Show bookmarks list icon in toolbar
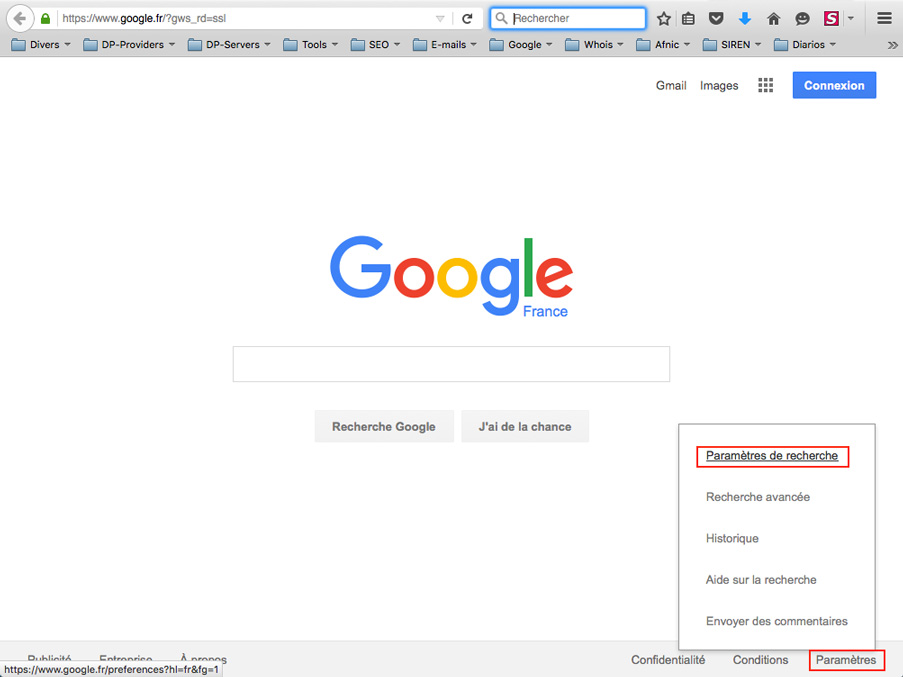 click(688, 18)
